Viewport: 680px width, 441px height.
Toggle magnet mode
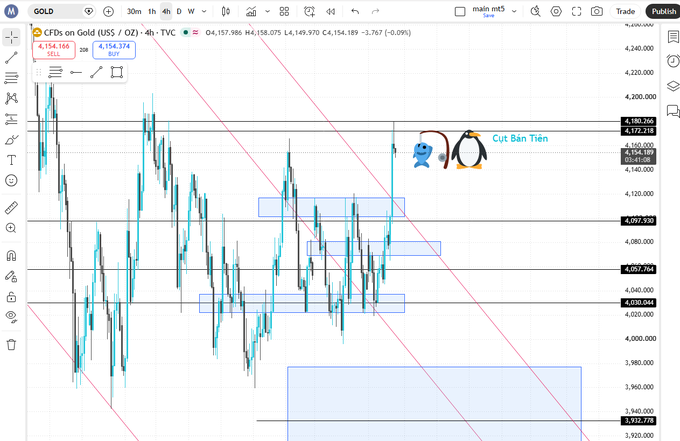pos(11,255)
